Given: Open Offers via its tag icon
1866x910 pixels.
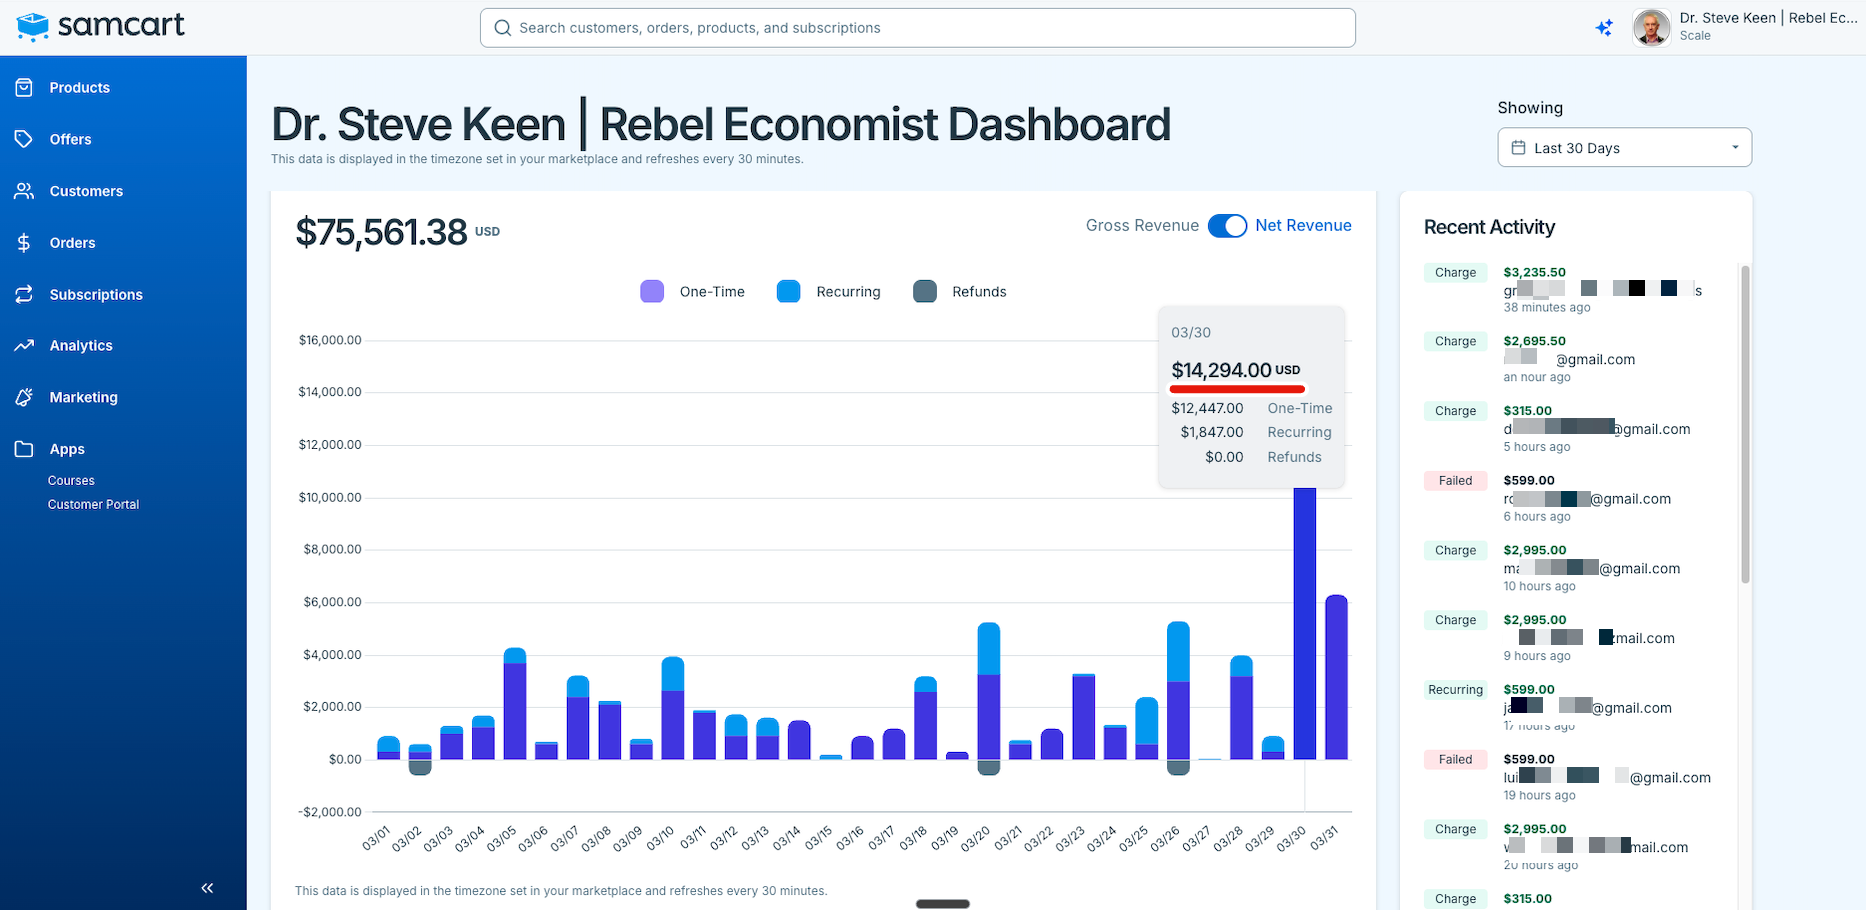Looking at the screenshot, I should click(x=24, y=139).
